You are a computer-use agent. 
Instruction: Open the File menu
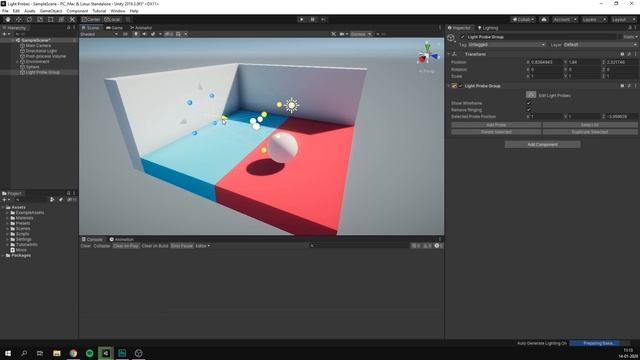tap(5, 11)
